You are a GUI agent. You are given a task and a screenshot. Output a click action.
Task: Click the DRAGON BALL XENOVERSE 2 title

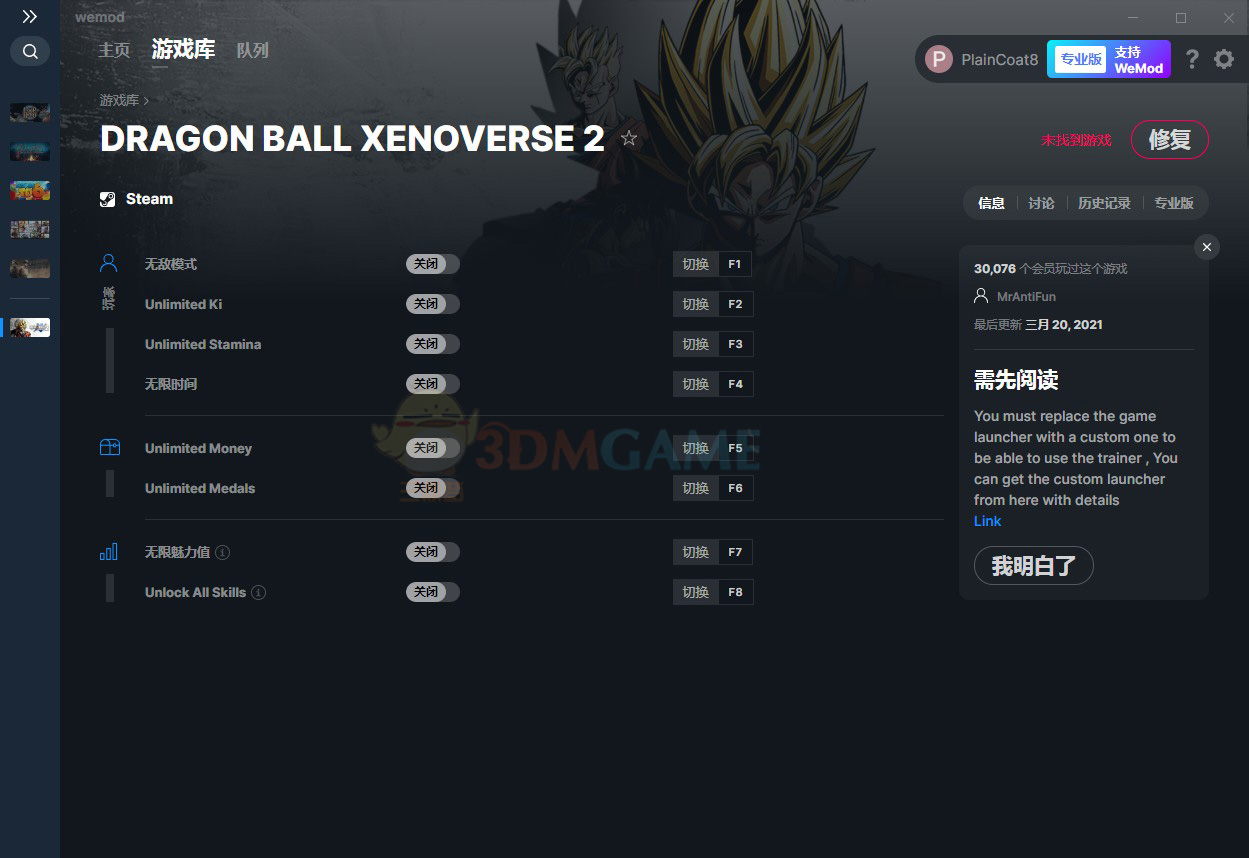point(352,139)
